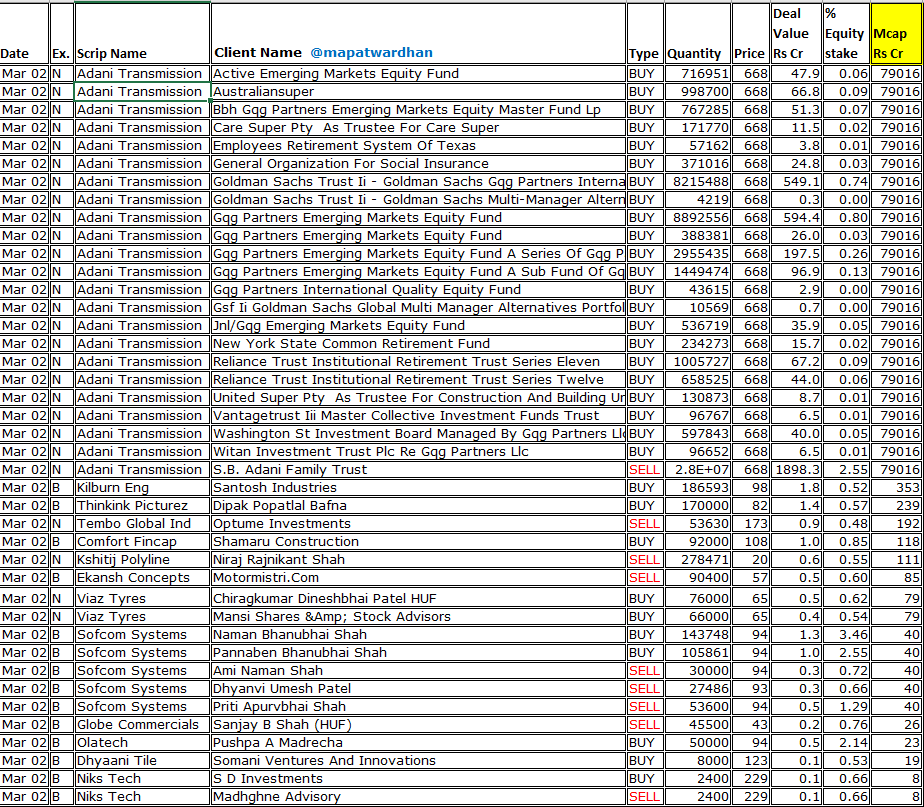Click Thinkink Picturez scrip cell
The height and width of the screenshot is (807, 924).
click(142, 506)
